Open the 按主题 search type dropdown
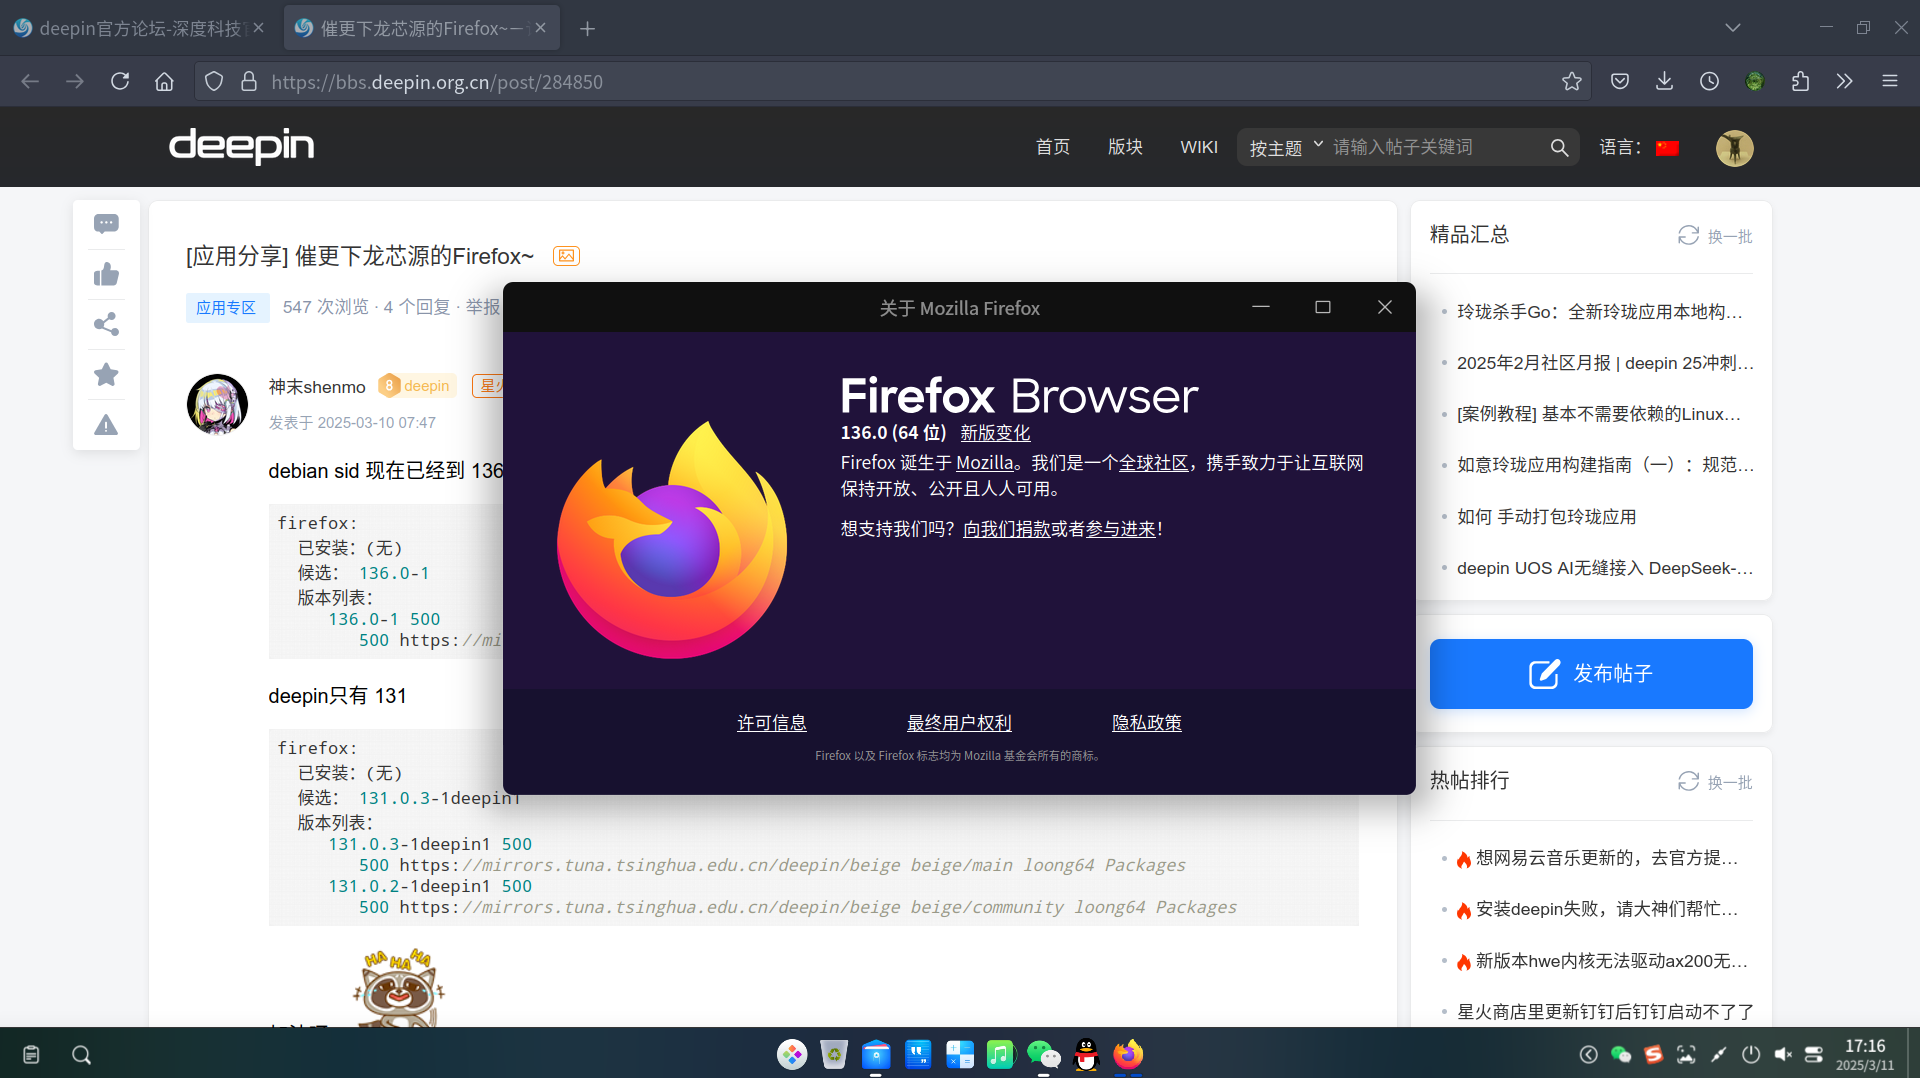 tap(1286, 148)
